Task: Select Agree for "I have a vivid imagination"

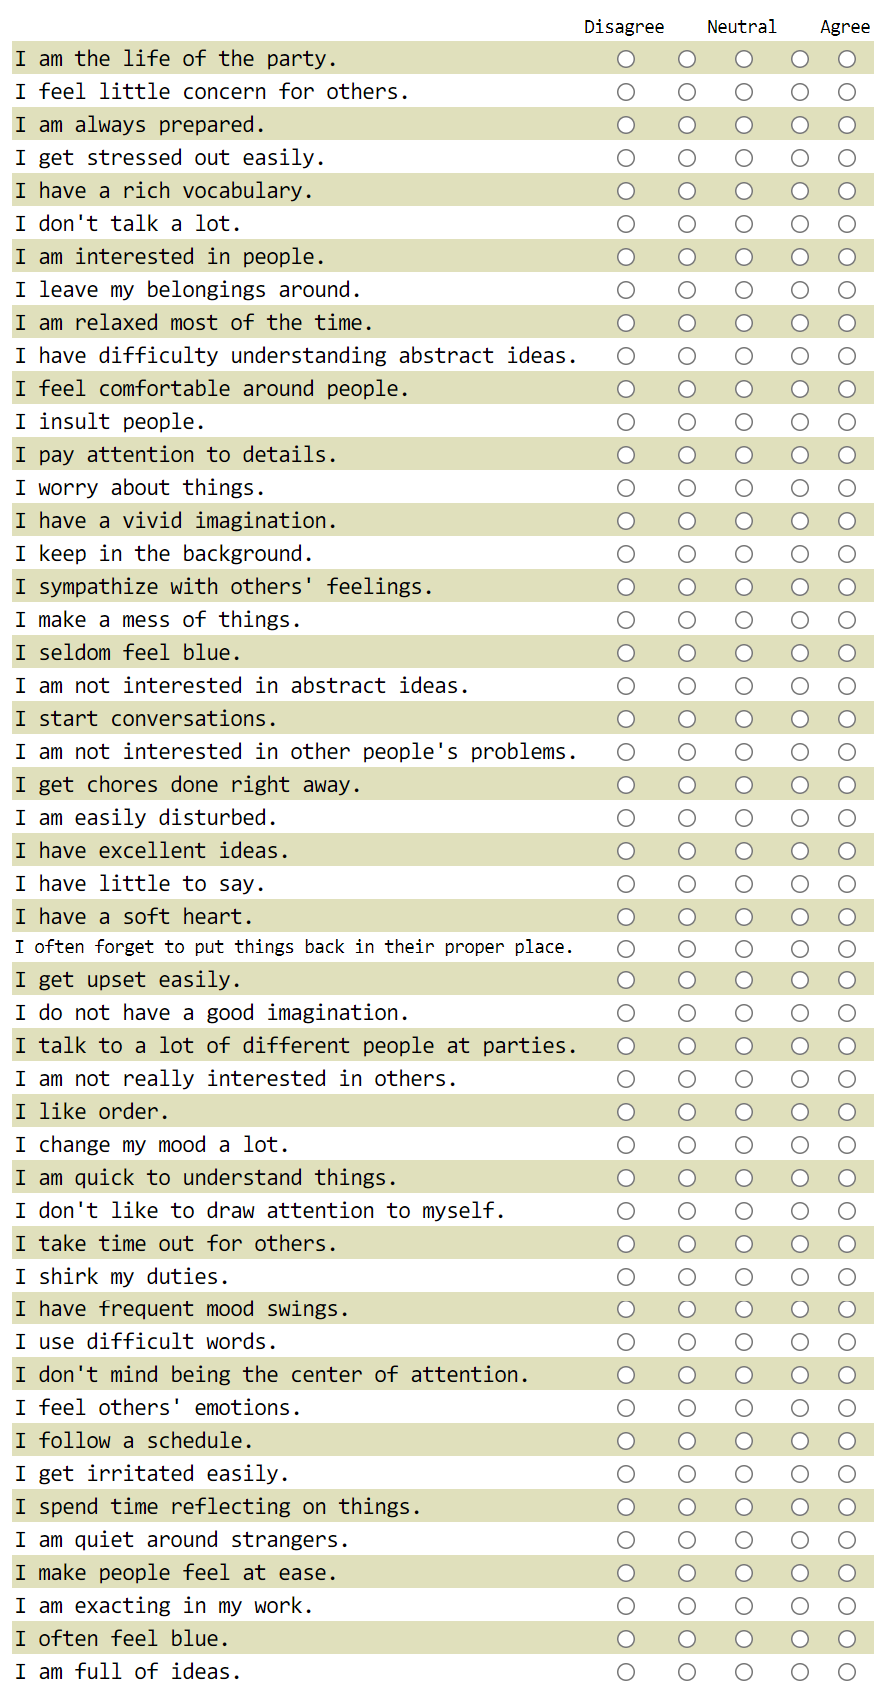Action: [847, 521]
